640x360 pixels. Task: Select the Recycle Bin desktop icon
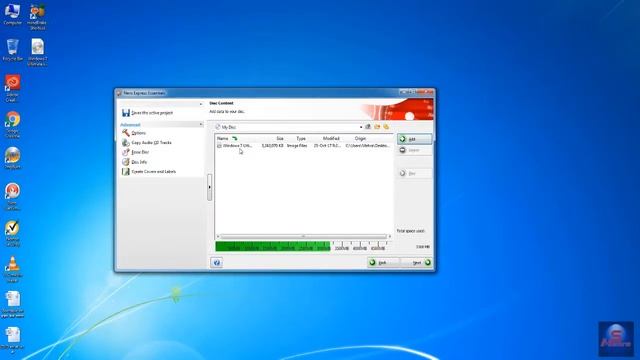[13, 50]
